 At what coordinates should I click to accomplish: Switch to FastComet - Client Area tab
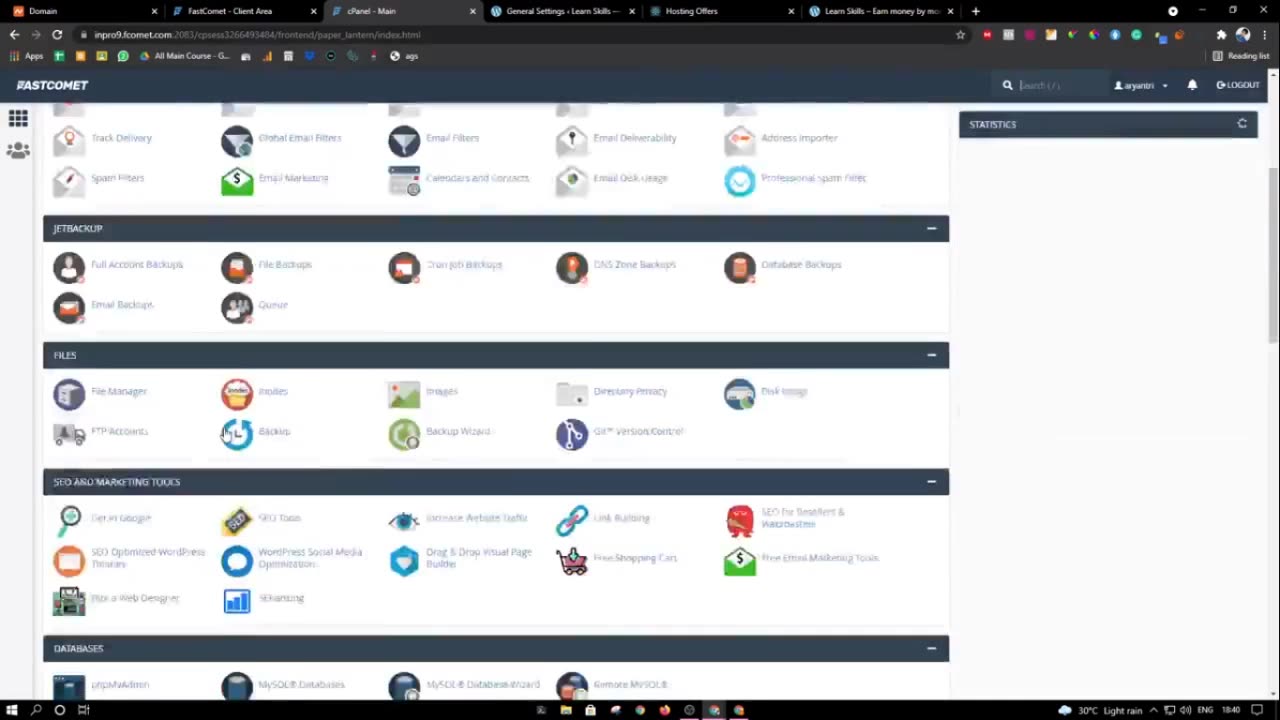tap(243, 11)
